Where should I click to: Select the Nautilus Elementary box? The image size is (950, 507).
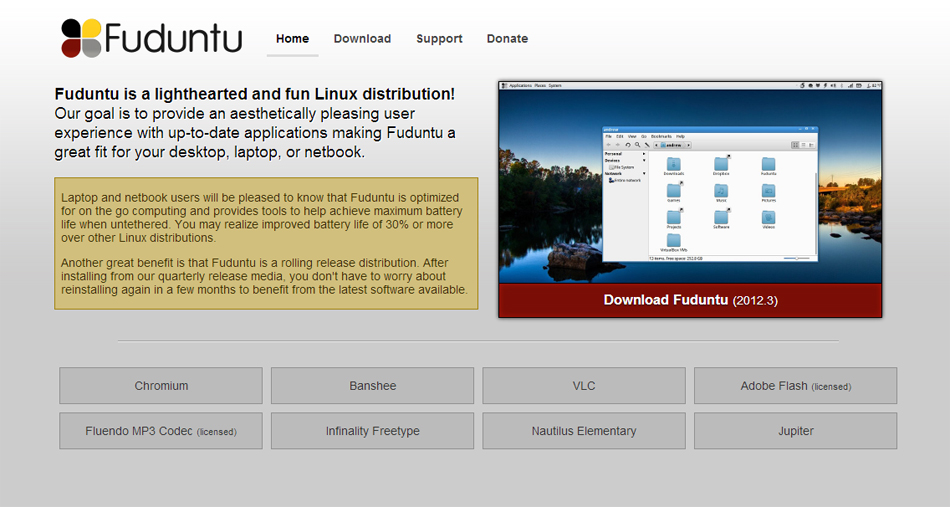[584, 431]
